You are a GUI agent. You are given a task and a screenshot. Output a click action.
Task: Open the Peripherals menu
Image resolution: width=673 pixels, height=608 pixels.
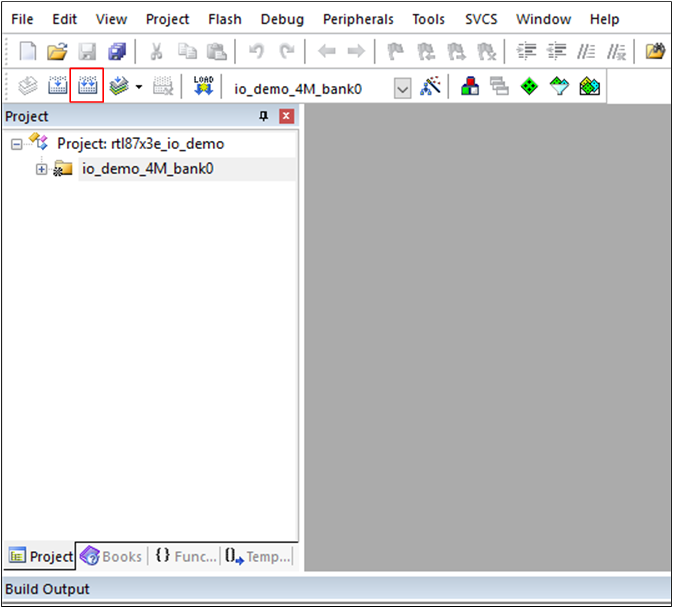tap(358, 19)
